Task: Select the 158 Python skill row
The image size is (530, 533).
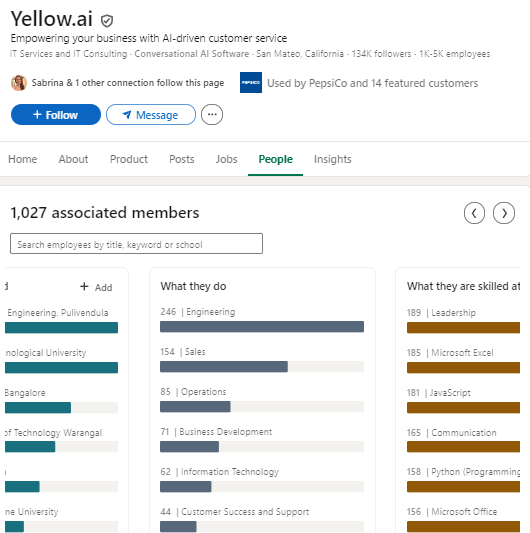Action: 463,480
